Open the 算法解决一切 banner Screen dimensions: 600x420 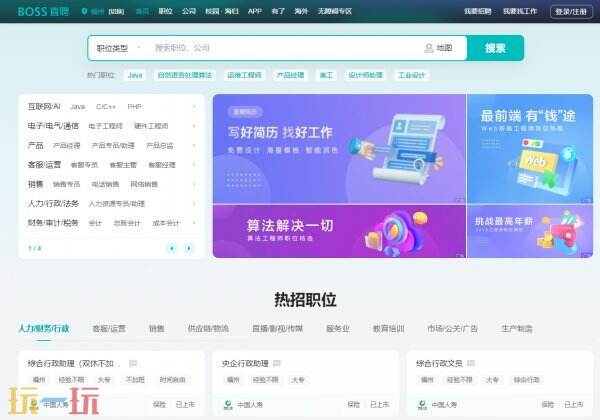click(339, 231)
